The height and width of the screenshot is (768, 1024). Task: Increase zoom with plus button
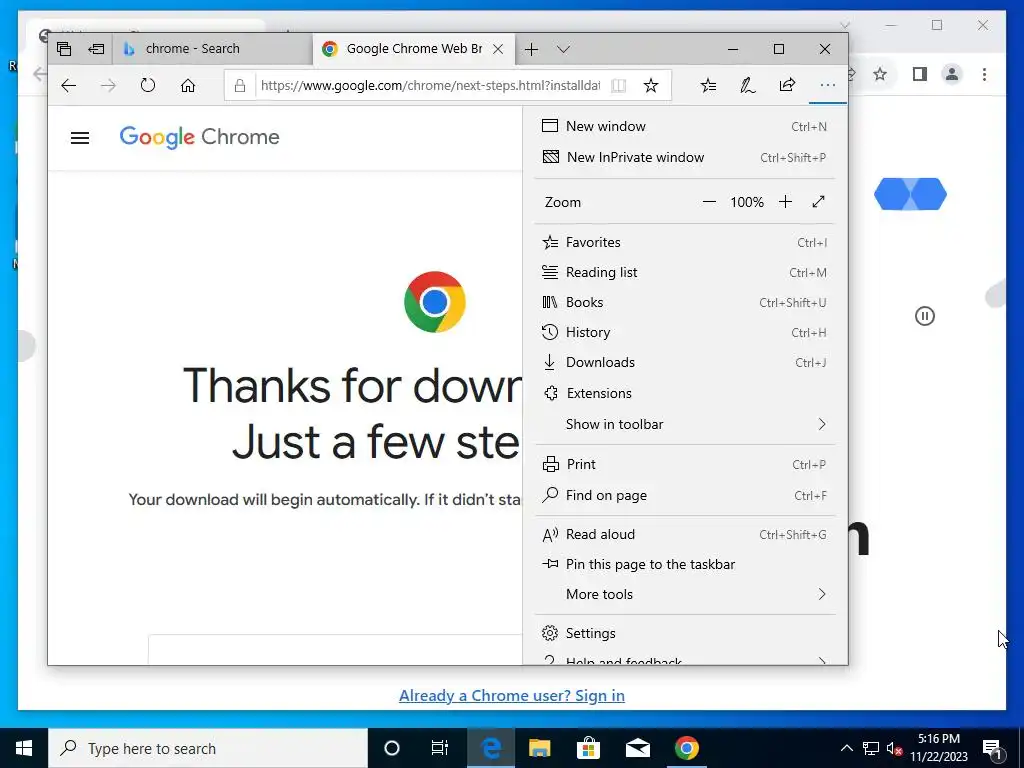[785, 202]
